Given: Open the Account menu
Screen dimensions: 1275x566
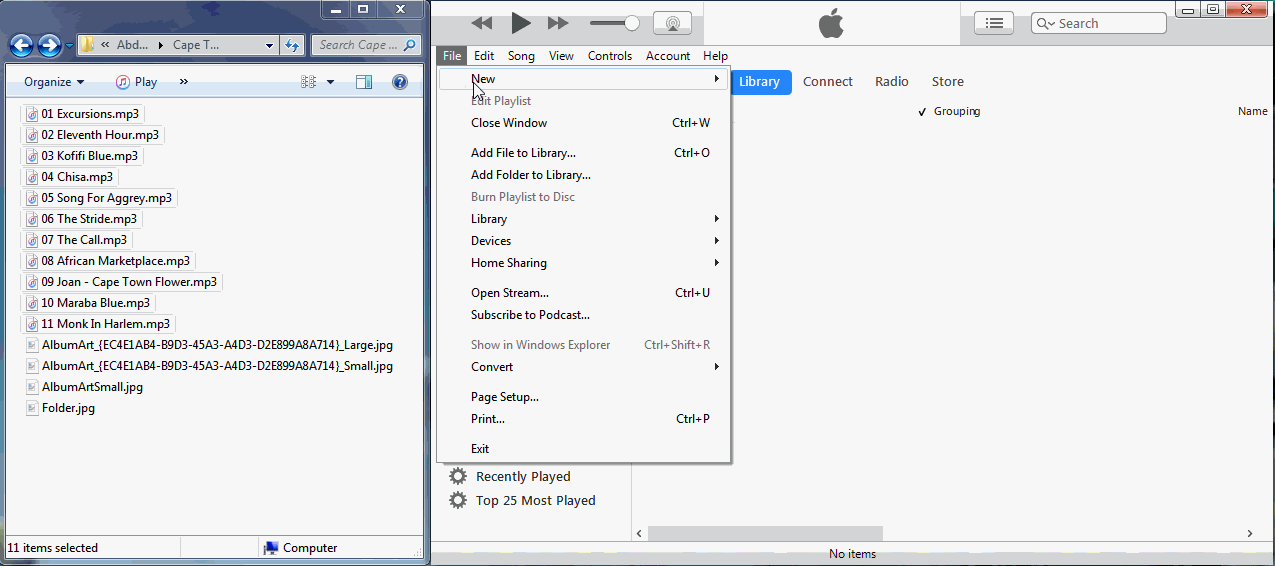Looking at the screenshot, I should click(x=668, y=56).
